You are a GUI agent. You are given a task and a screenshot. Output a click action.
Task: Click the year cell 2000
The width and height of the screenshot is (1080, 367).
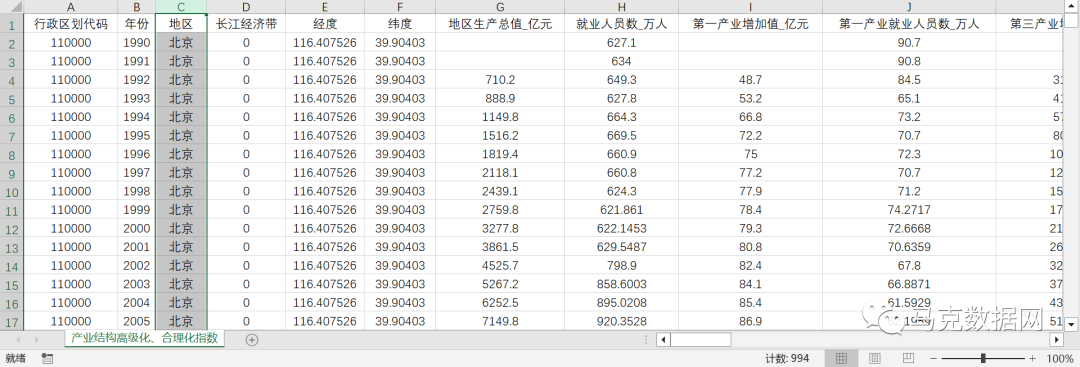coord(136,228)
